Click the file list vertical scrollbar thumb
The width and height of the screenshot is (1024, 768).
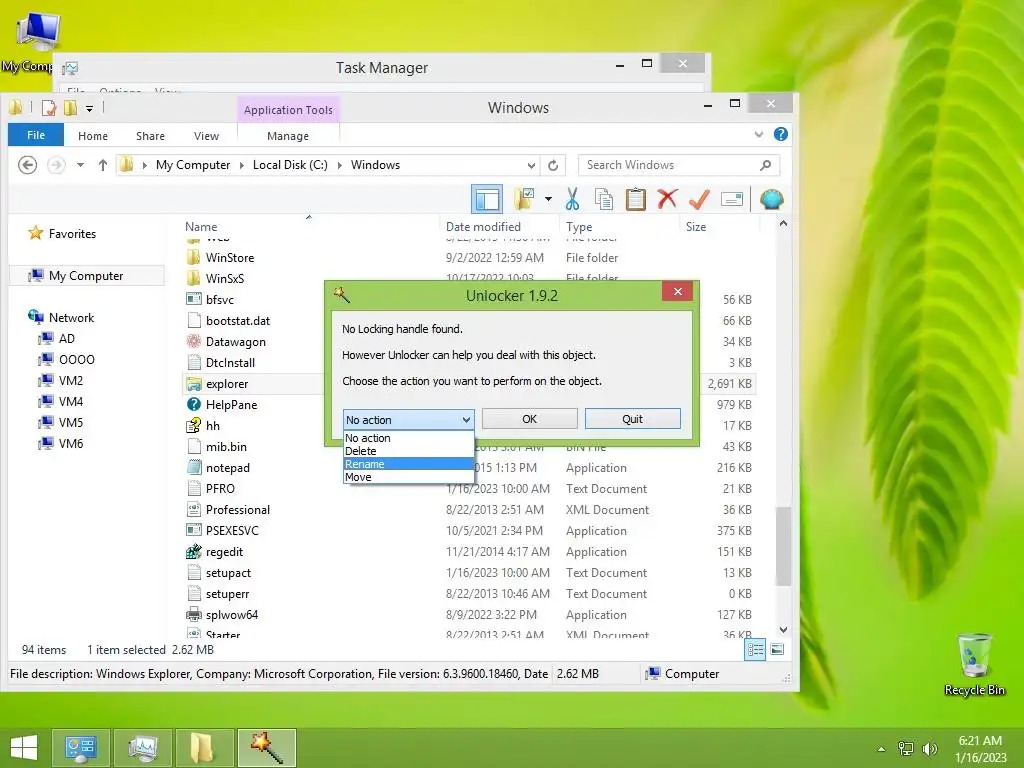(783, 546)
